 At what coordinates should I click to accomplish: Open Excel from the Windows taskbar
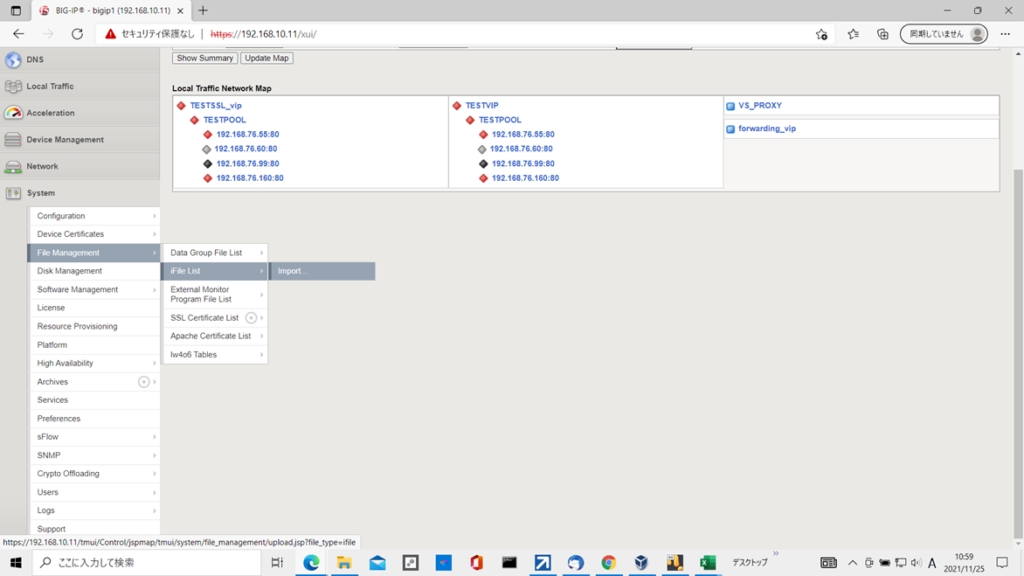(707, 563)
